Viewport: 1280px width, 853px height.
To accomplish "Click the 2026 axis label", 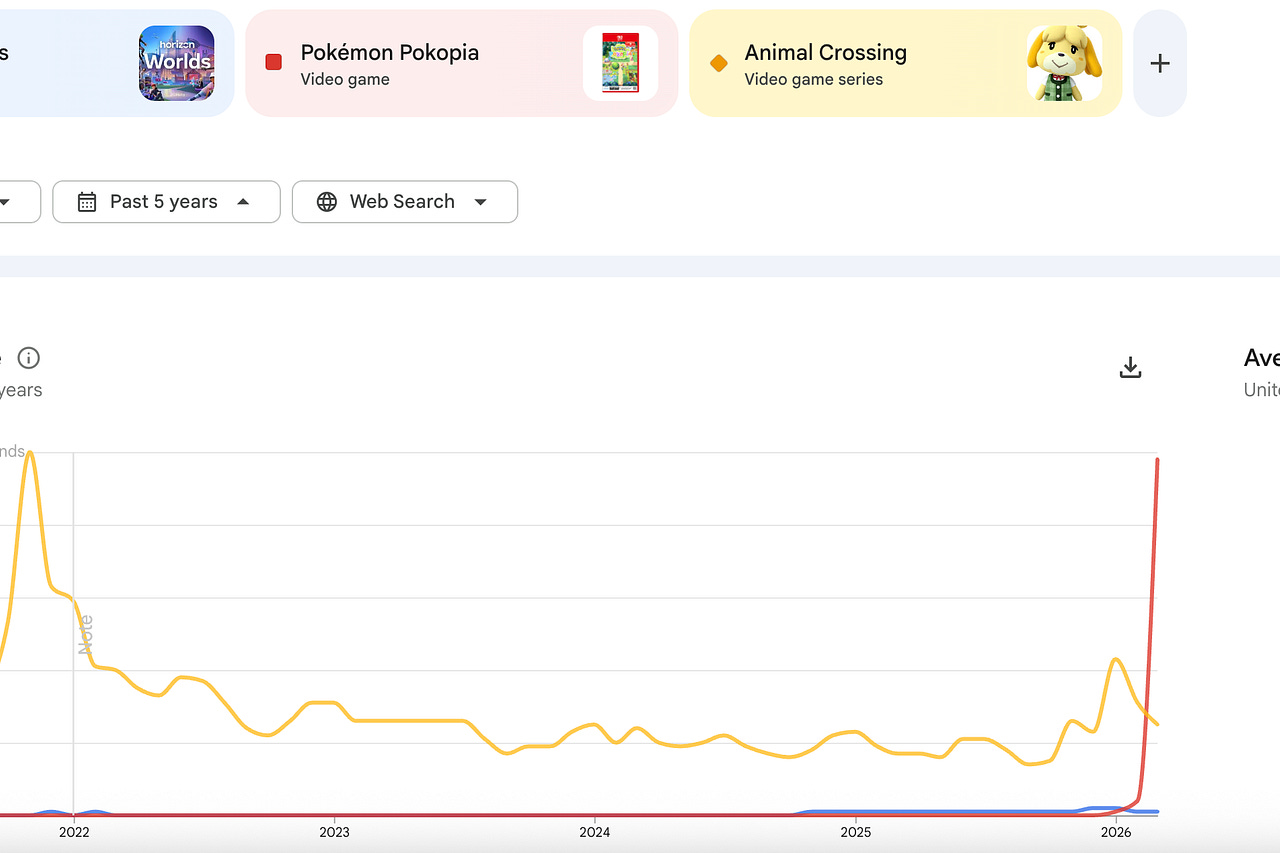I will pyautogui.click(x=1116, y=832).
